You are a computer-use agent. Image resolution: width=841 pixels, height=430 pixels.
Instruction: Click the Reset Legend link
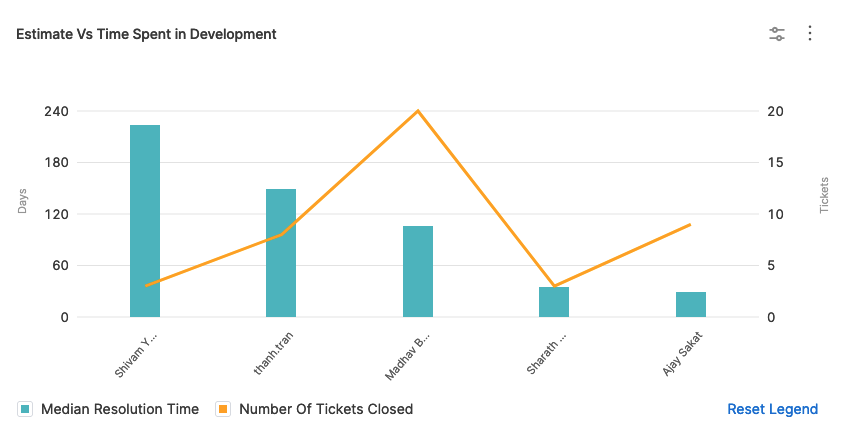772,409
